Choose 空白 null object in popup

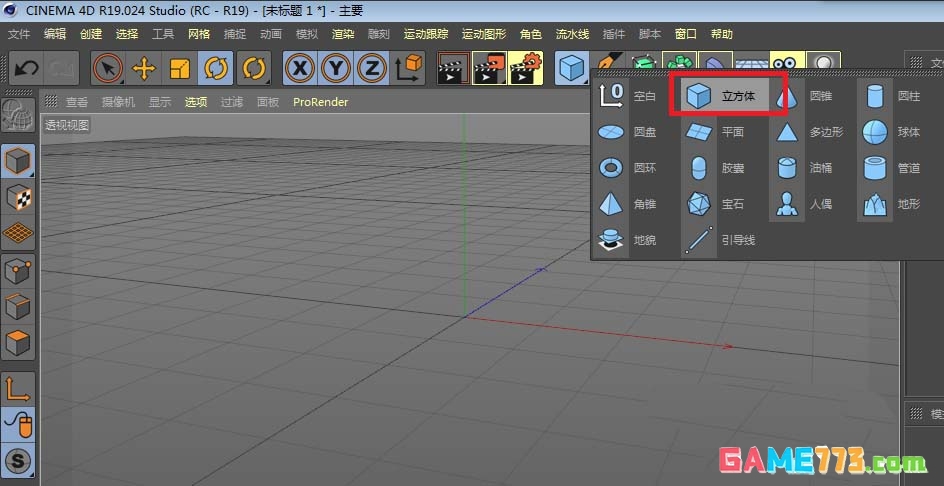click(627, 96)
